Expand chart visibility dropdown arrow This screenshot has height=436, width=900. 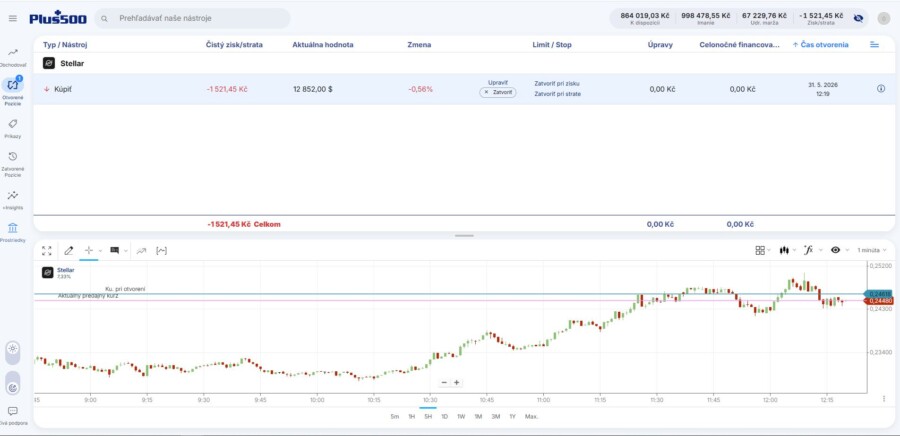coord(847,250)
